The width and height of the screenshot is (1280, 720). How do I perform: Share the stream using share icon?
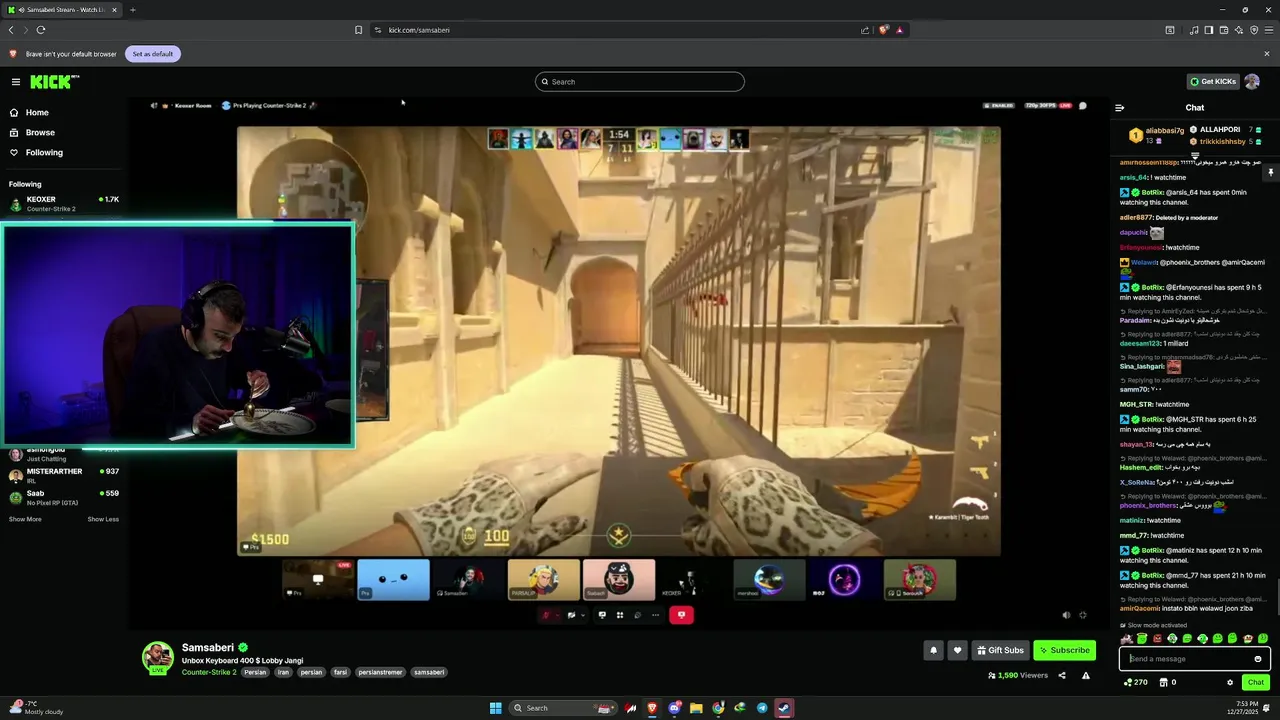pos(1062,676)
